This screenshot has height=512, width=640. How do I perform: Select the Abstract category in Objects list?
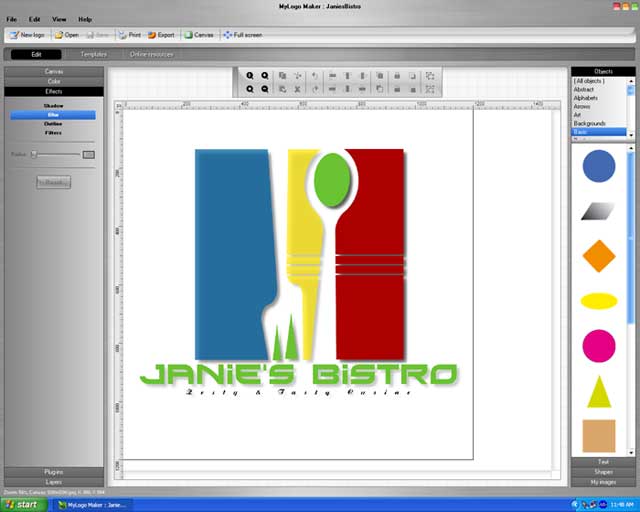(x=583, y=90)
